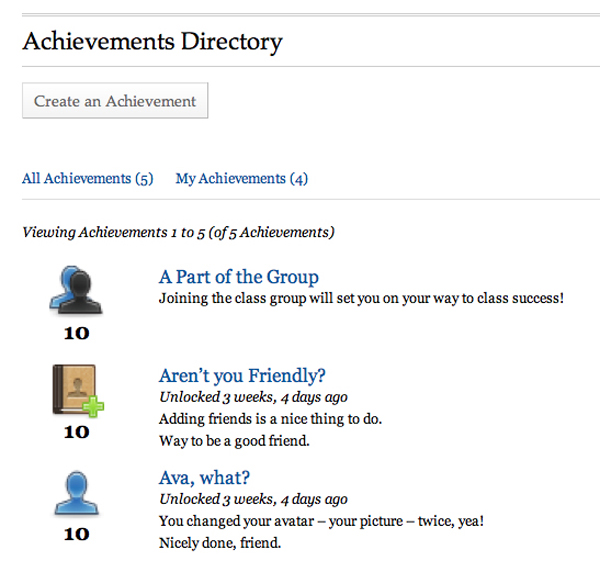This screenshot has height=561, width=600.
Task: Click the Unlocked timestamp under Ava, what?
Action: [253, 499]
